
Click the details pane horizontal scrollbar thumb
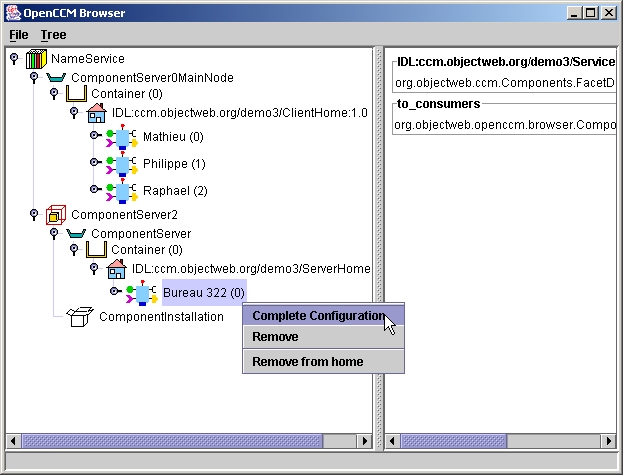pos(454,441)
